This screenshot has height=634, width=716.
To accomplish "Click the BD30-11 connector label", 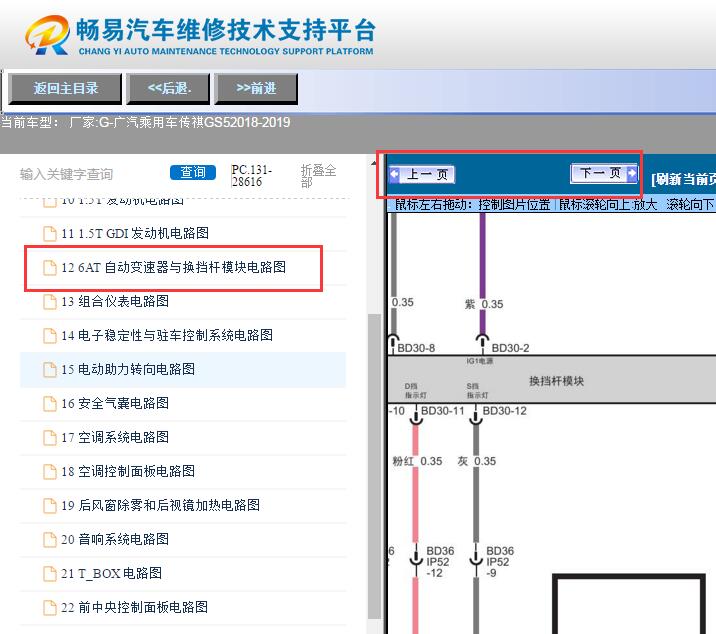I will [442, 411].
